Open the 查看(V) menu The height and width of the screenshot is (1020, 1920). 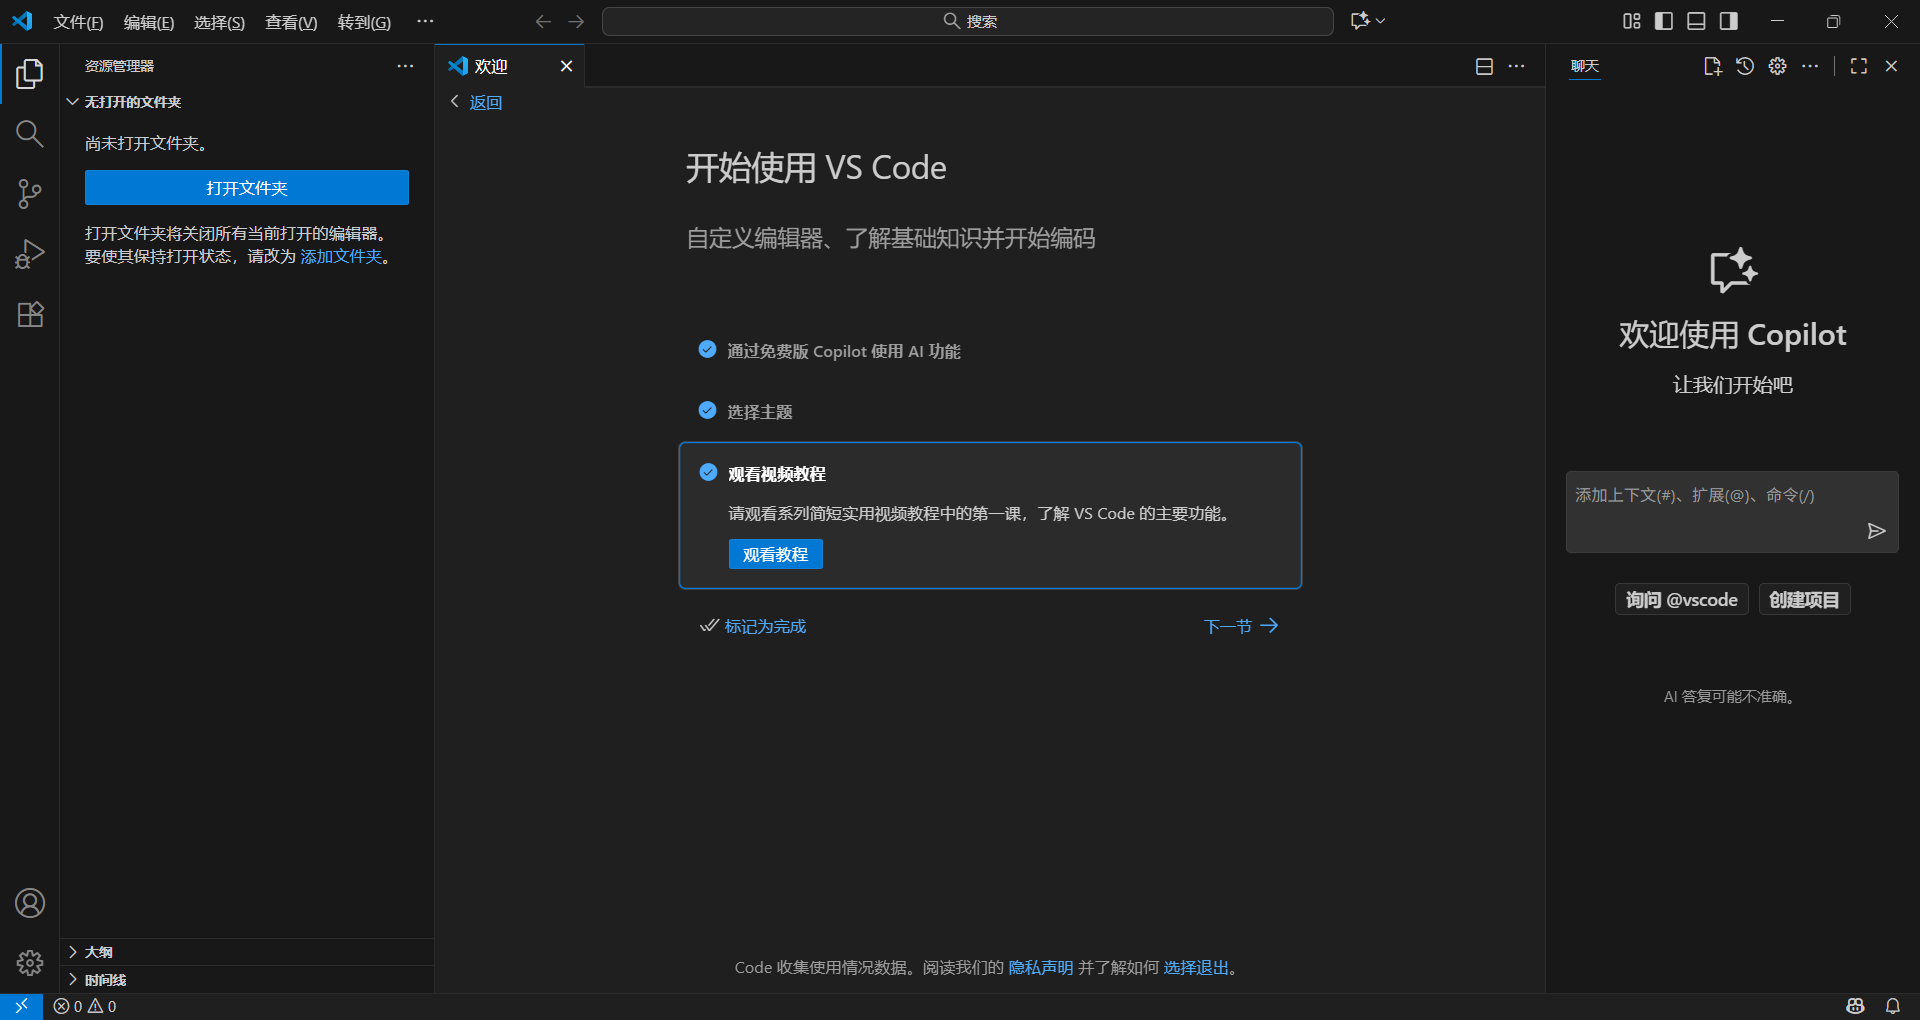(x=290, y=21)
